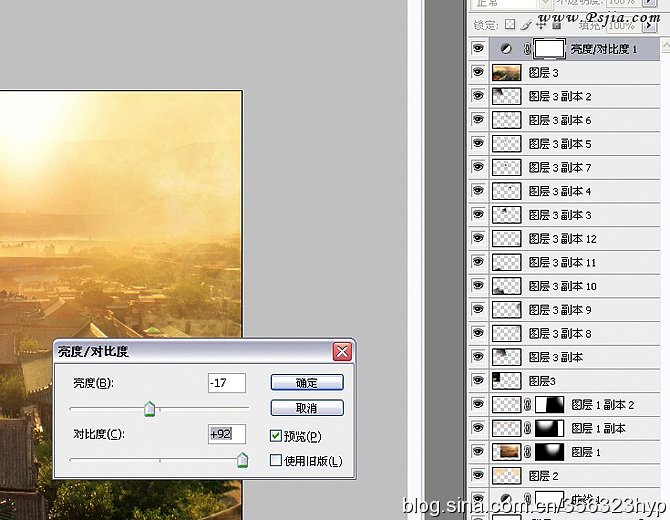Click the eye icon of 图层 3 副本 11
Screen dimensions: 670x520
pyautogui.click(x=478, y=262)
